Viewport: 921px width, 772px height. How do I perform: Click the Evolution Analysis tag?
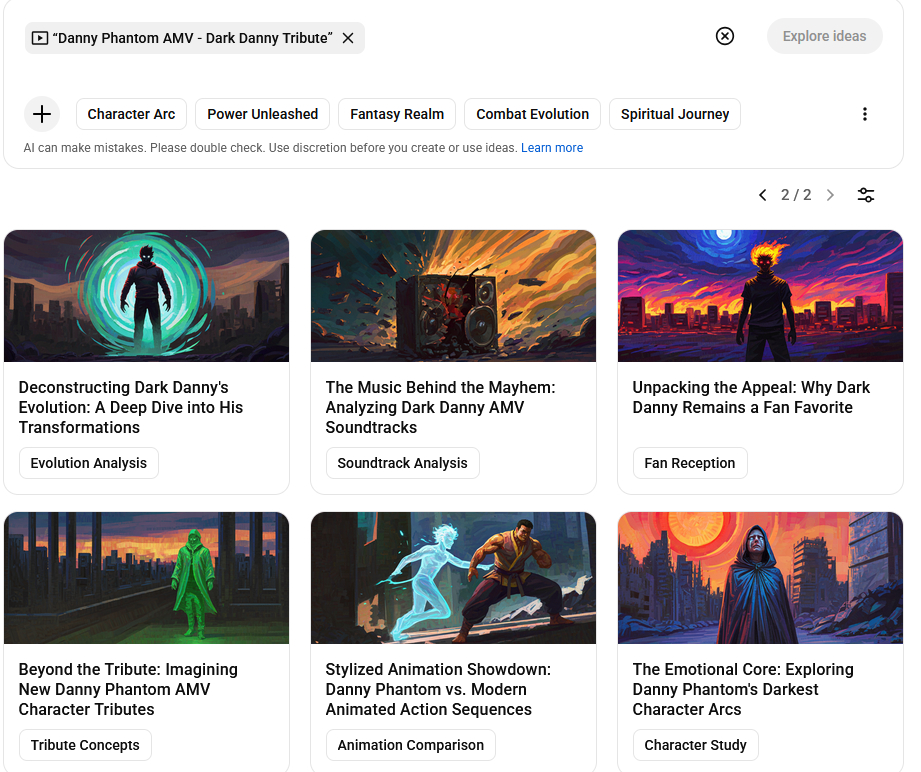[89, 463]
